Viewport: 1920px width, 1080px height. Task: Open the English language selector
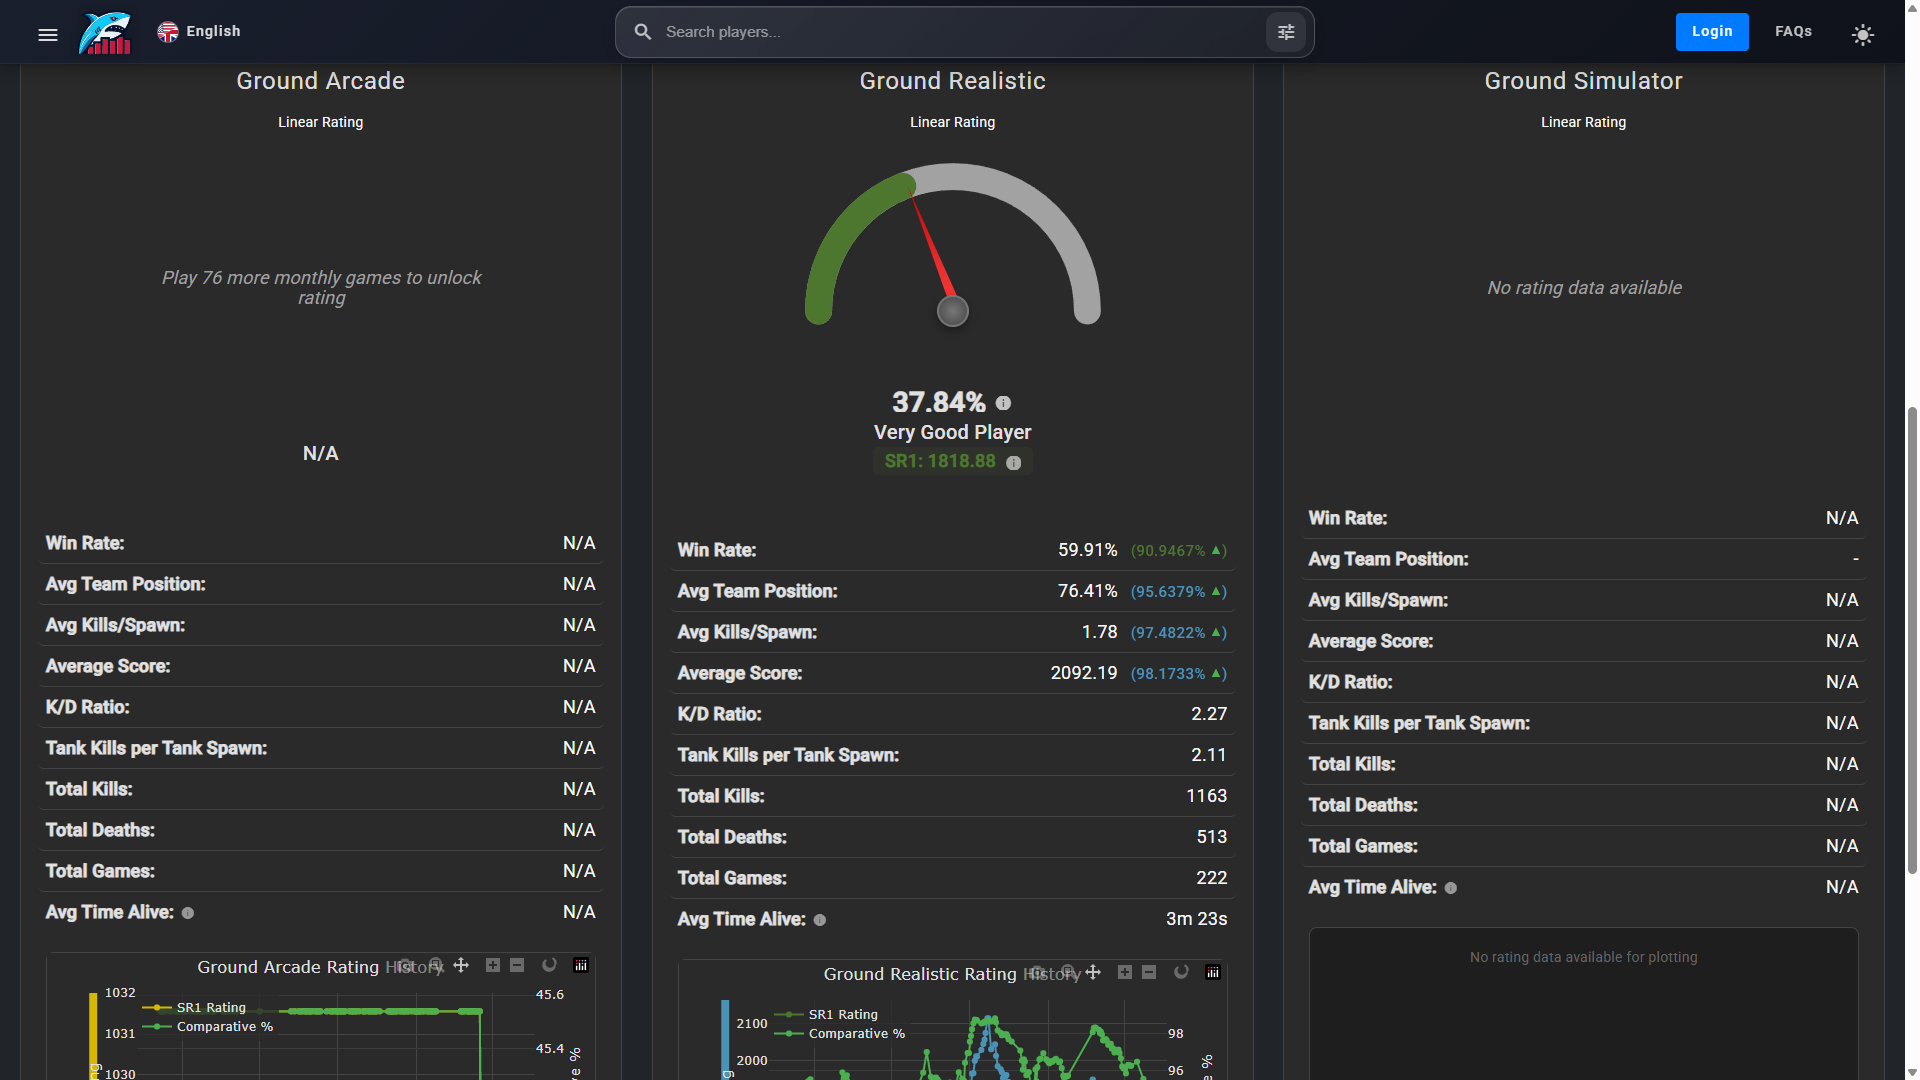pyautogui.click(x=199, y=32)
